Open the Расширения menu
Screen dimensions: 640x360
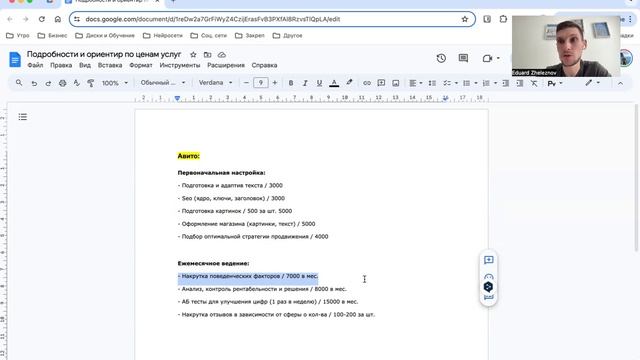pos(226,65)
